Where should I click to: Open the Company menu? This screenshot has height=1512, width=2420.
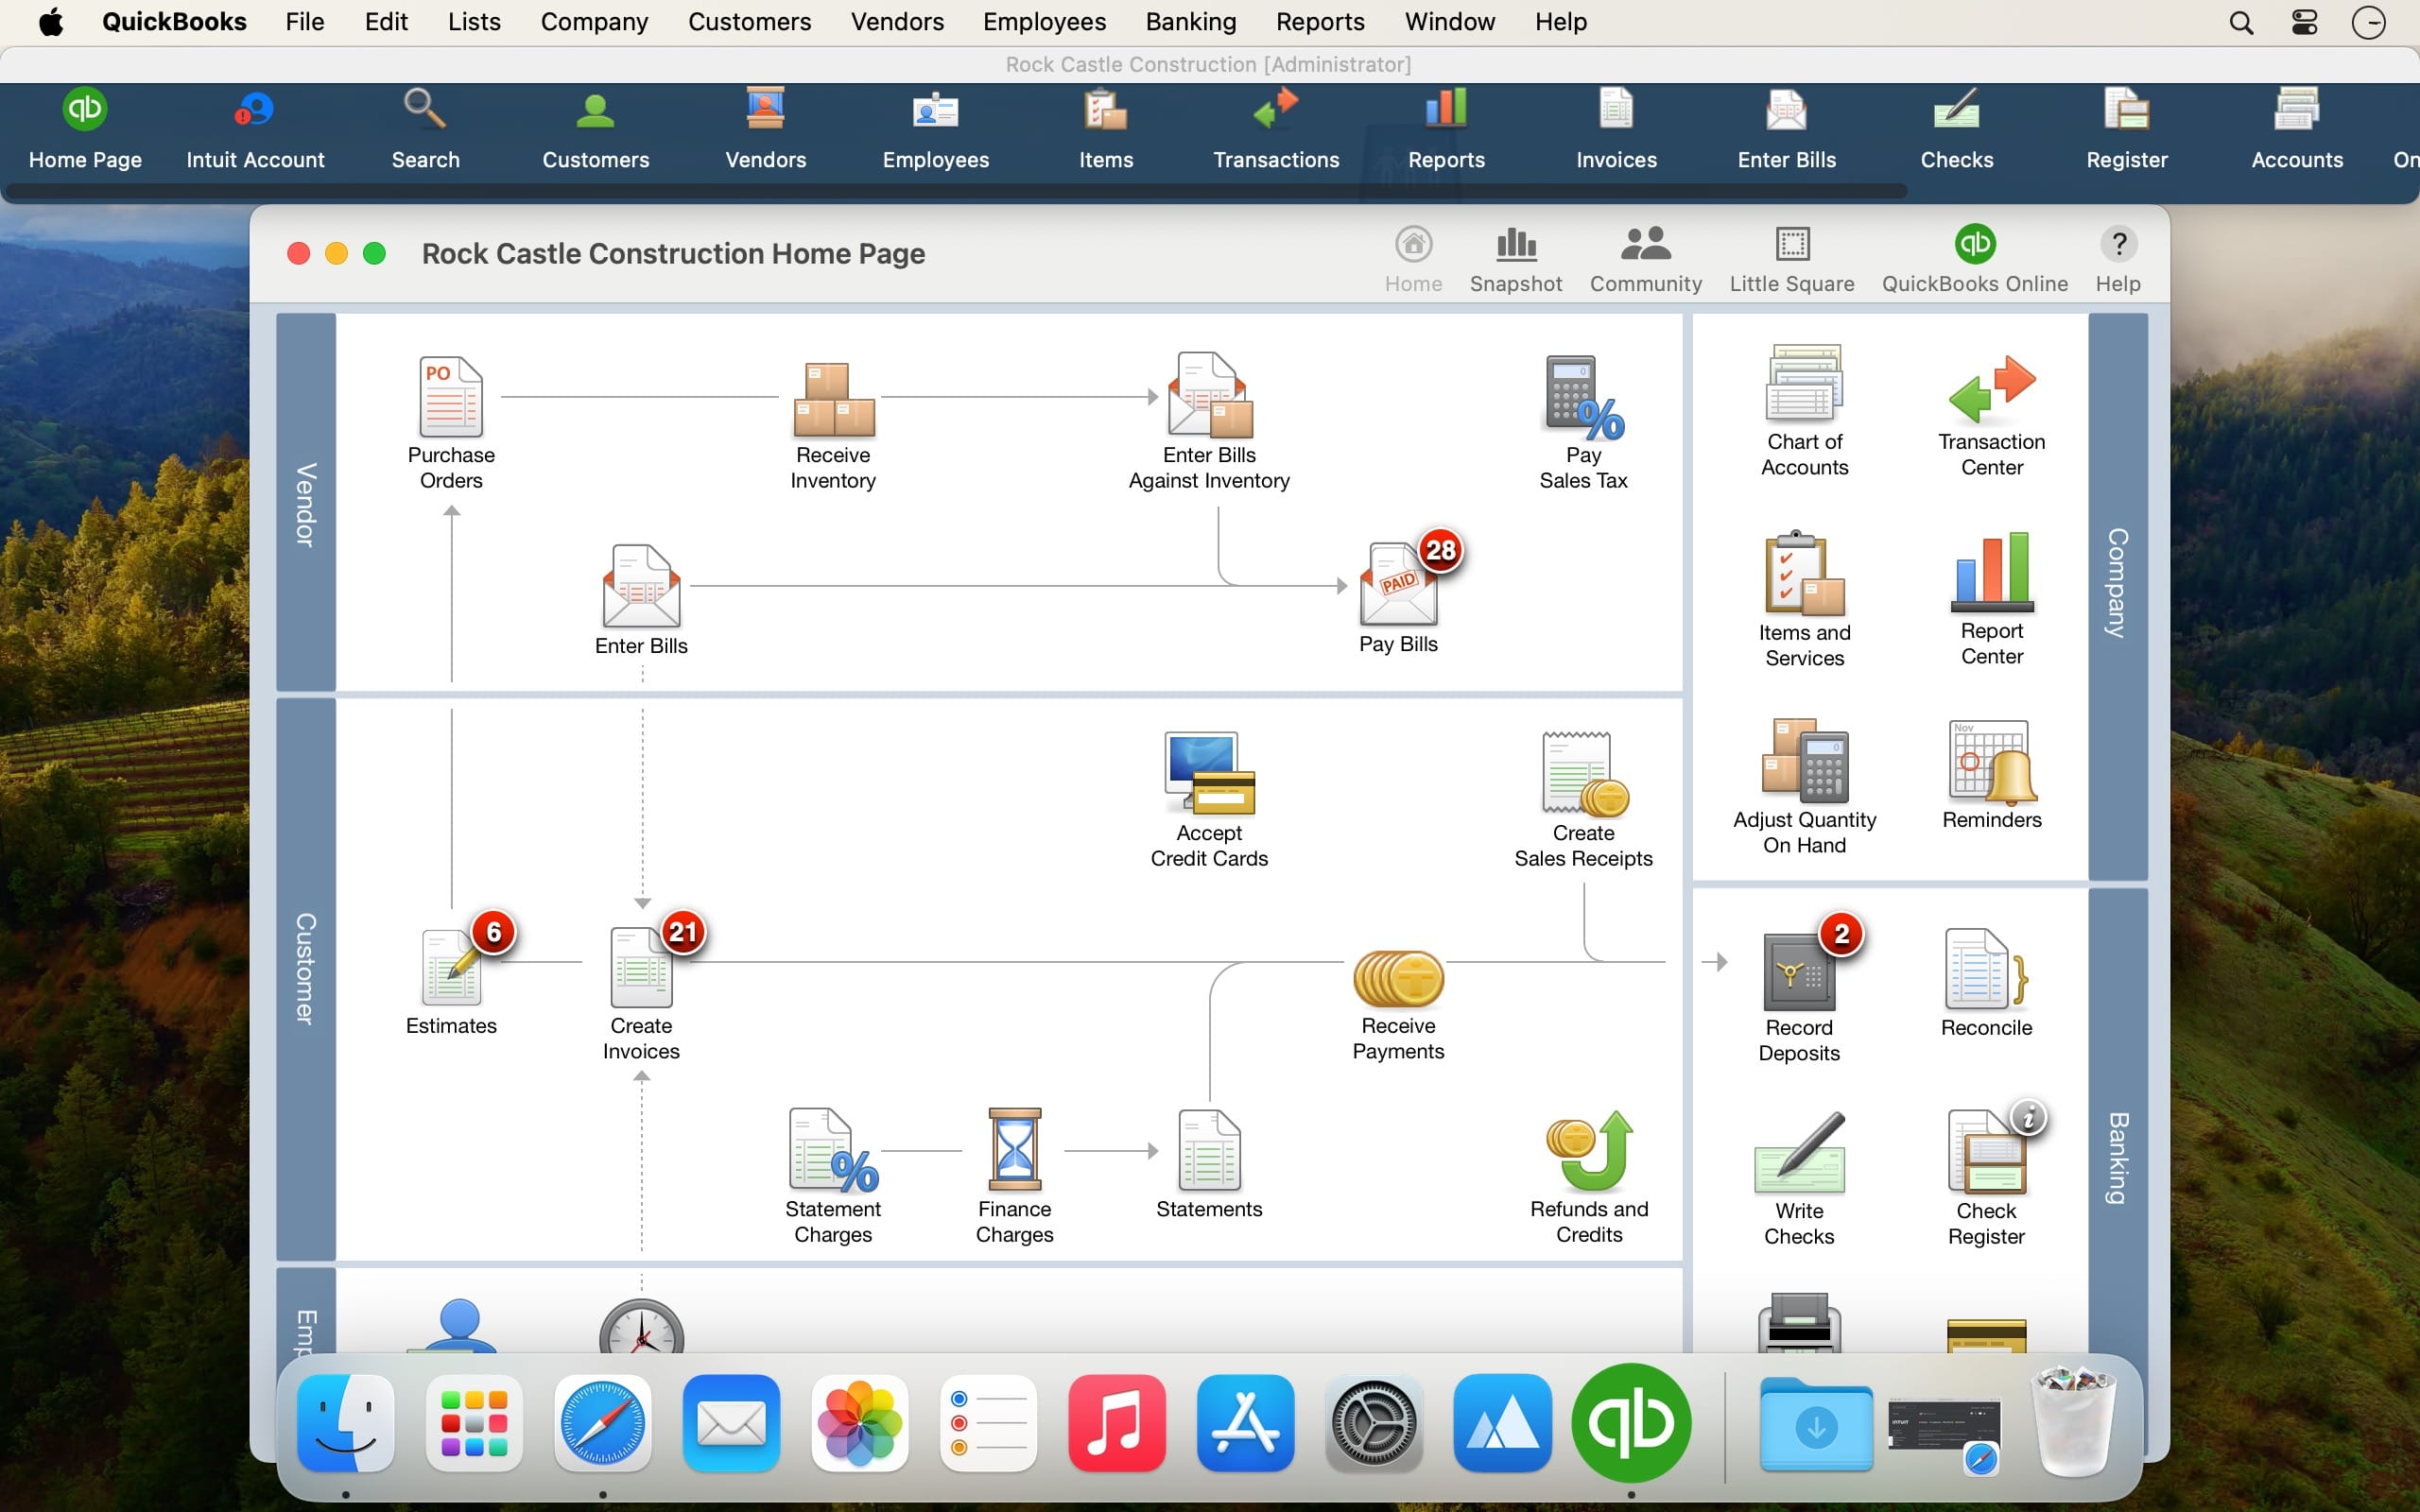tap(594, 22)
